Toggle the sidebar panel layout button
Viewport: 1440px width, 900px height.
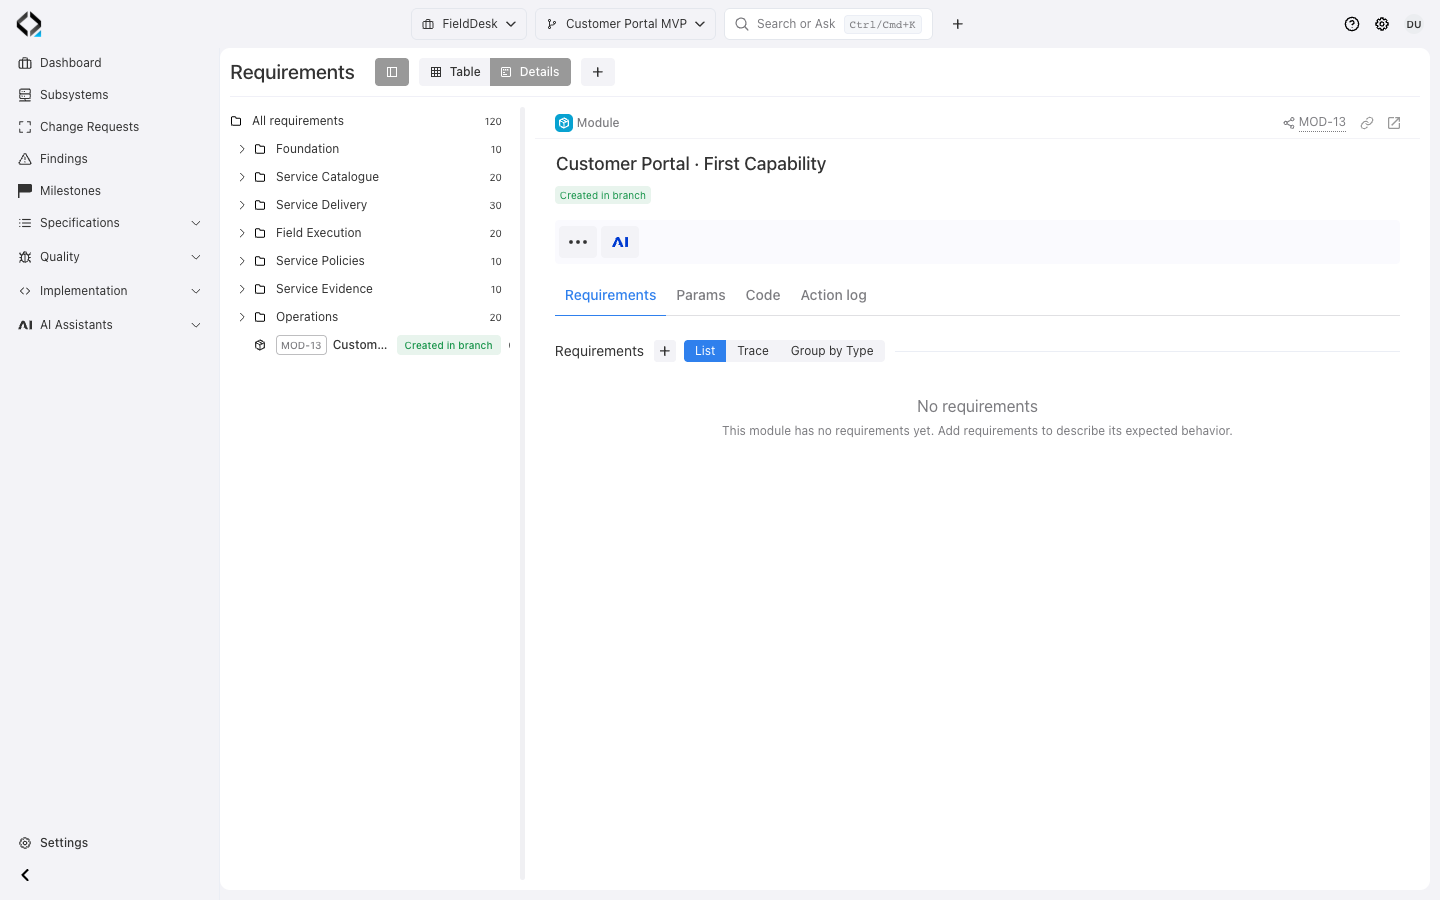pyautogui.click(x=392, y=72)
